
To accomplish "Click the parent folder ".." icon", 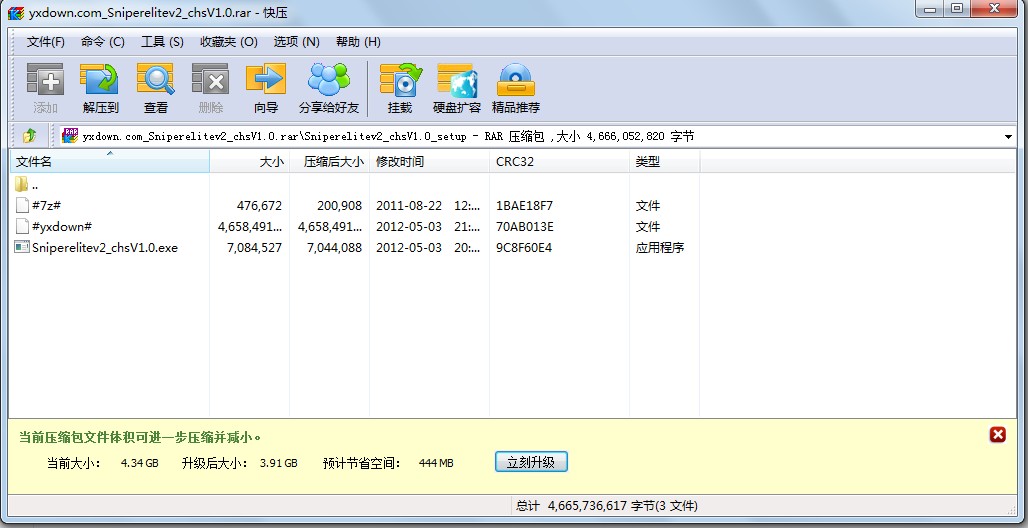I will click(21, 184).
